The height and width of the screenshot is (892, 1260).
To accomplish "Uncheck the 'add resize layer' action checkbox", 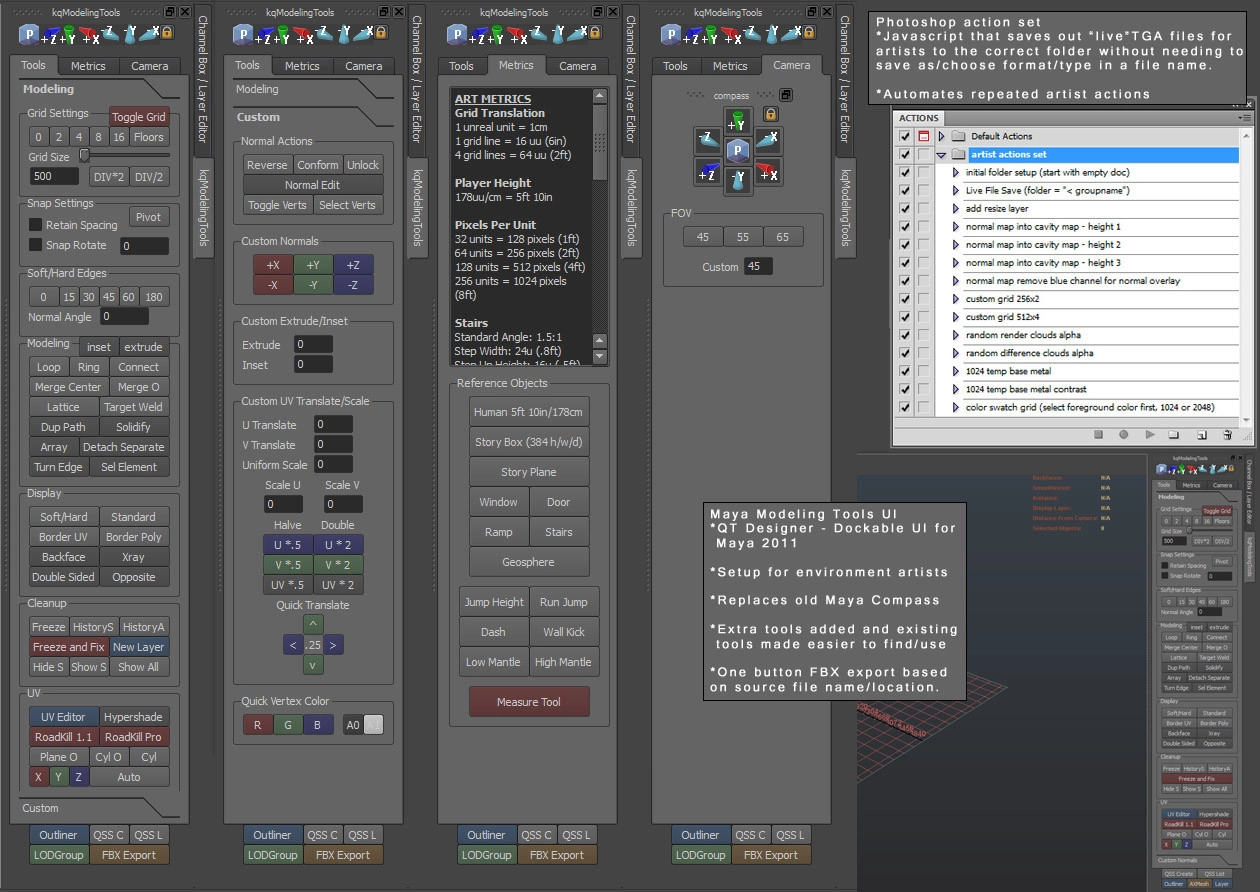I will (x=905, y=208).
